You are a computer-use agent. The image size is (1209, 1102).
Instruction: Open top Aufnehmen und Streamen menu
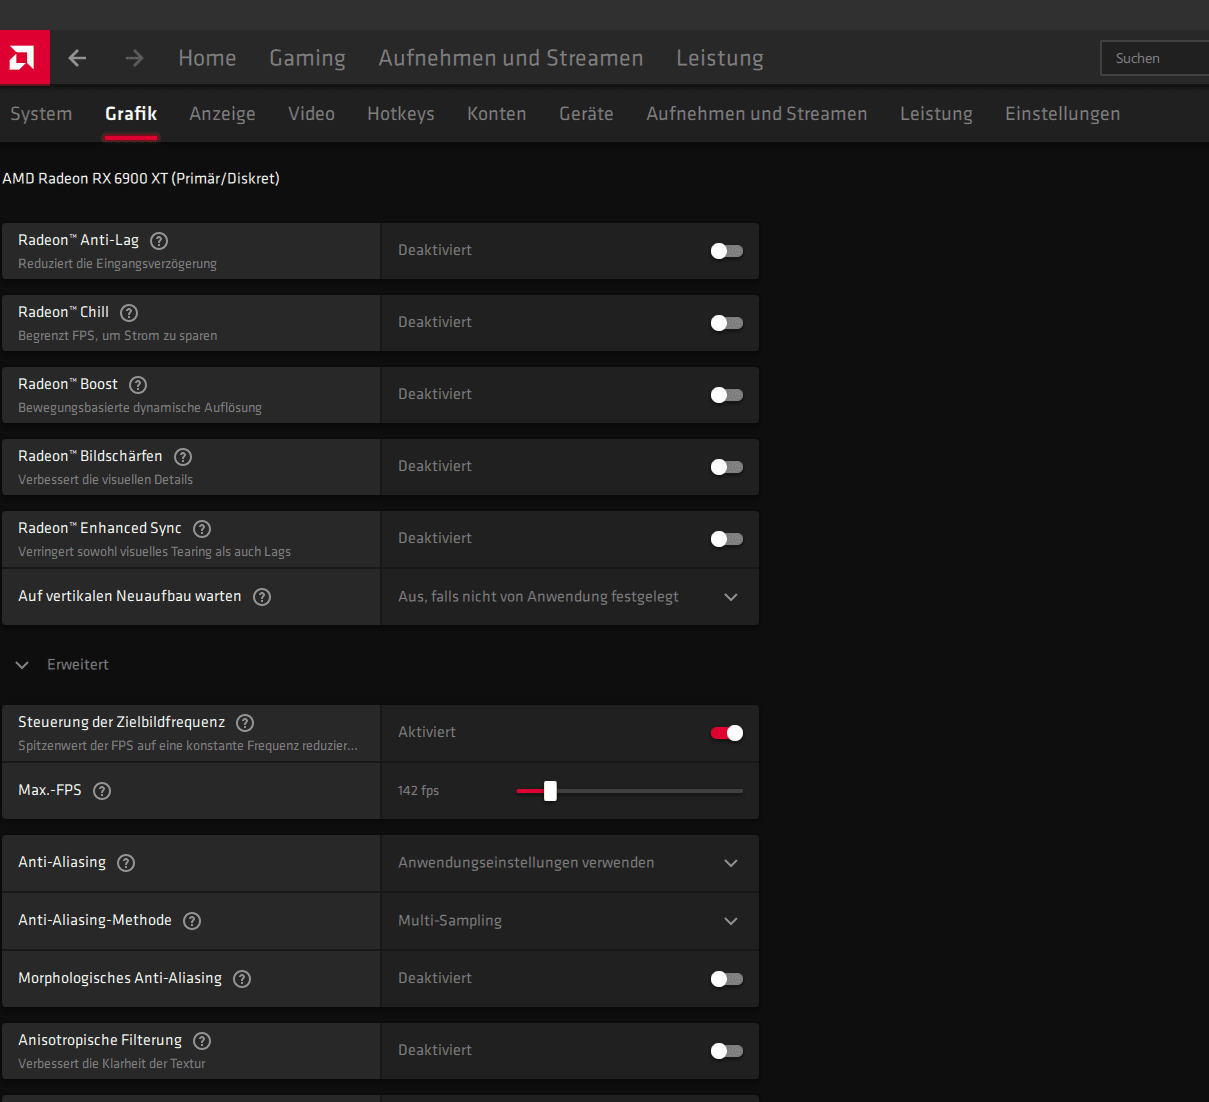(x=510, y=58)
